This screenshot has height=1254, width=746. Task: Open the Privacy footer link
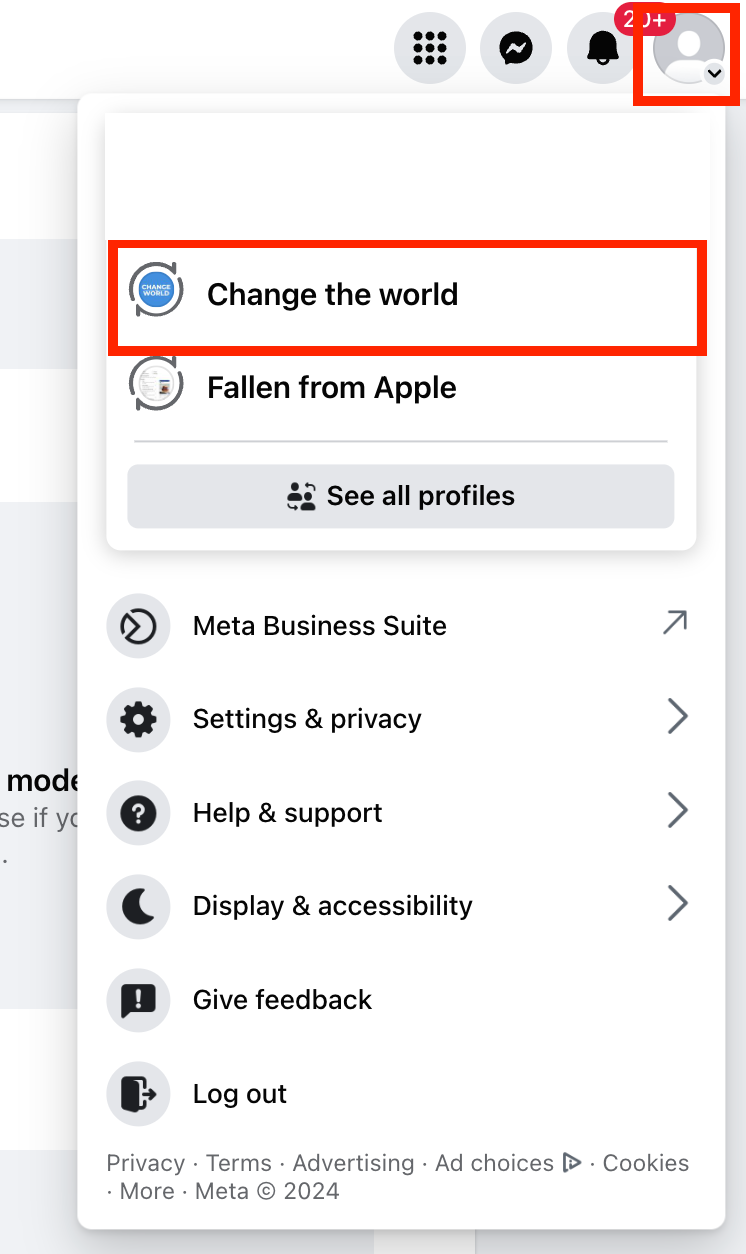click(146, 1163)
